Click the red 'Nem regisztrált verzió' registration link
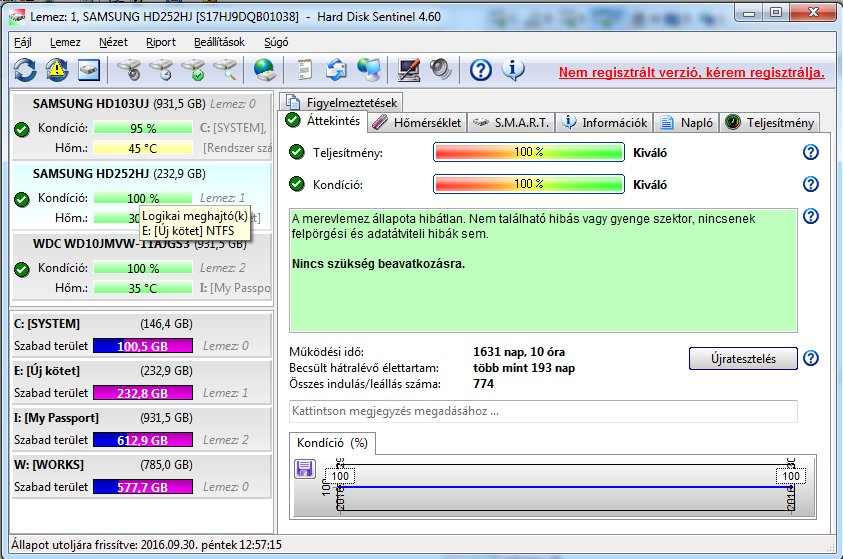 click(x=691, y=72)
